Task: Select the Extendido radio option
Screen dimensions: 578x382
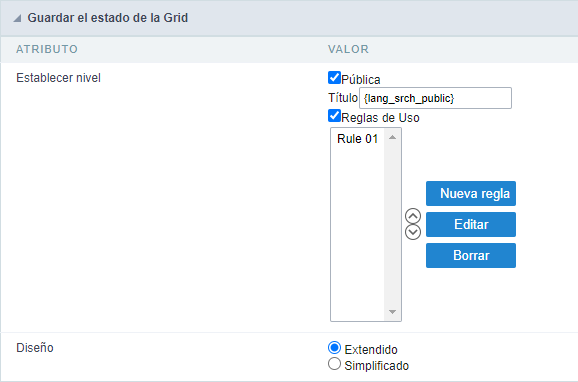Action: [x=334, y=348]
